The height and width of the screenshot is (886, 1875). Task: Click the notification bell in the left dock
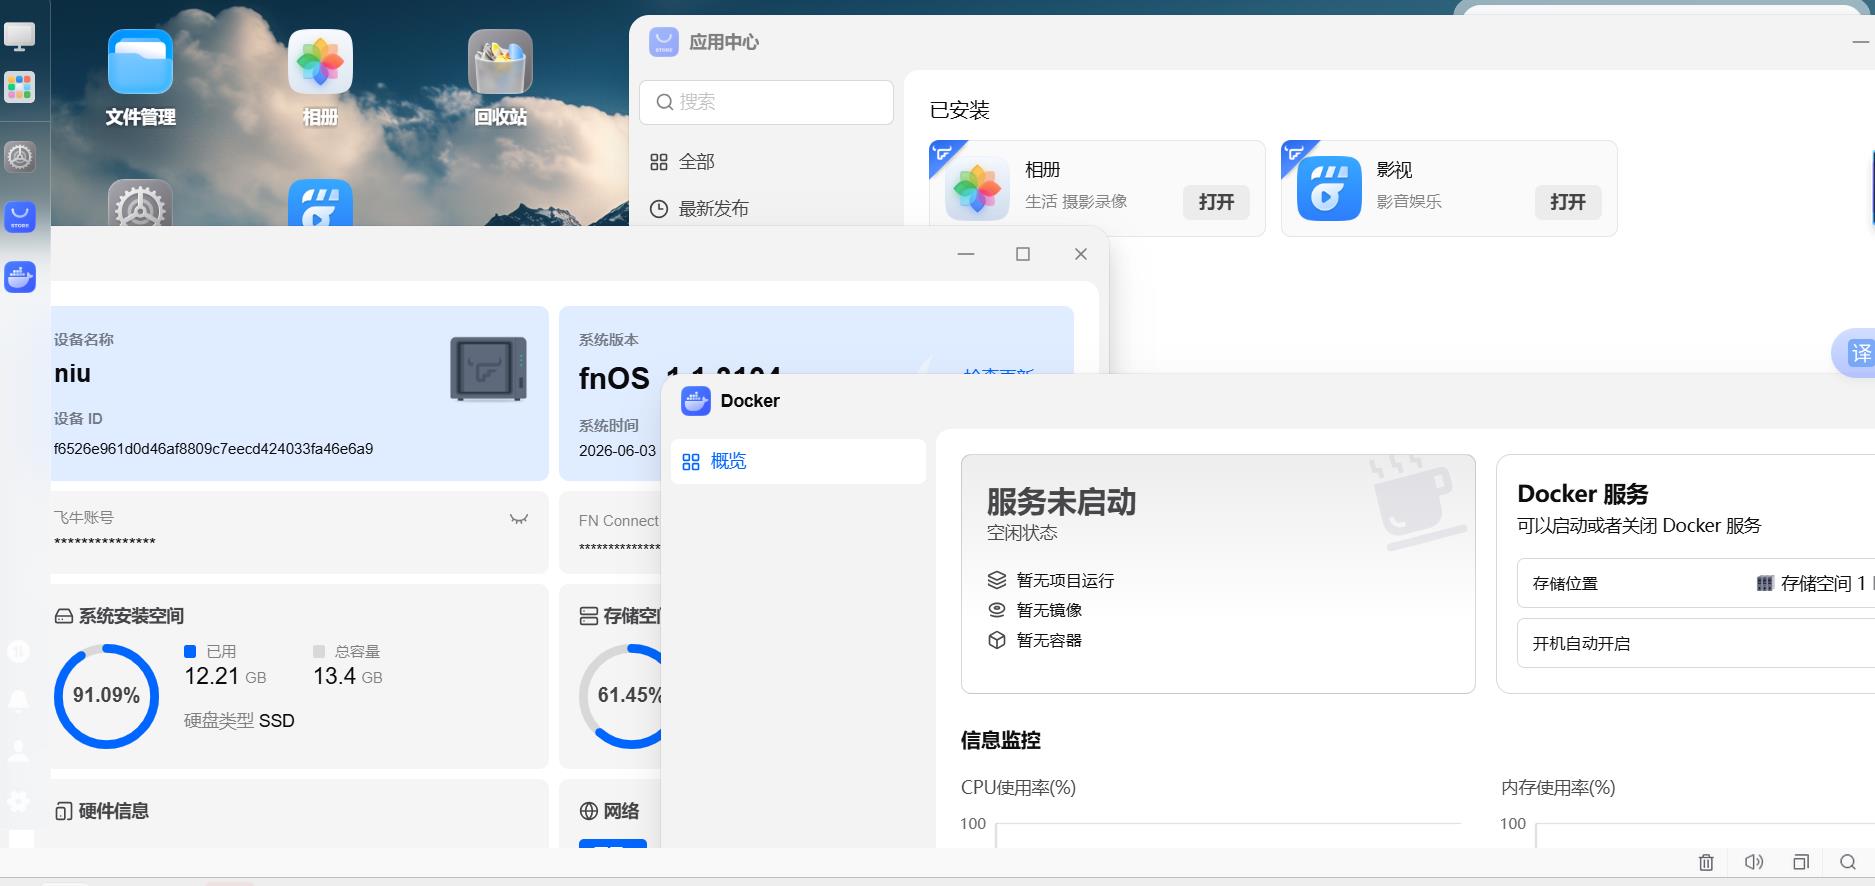point(19,700)
